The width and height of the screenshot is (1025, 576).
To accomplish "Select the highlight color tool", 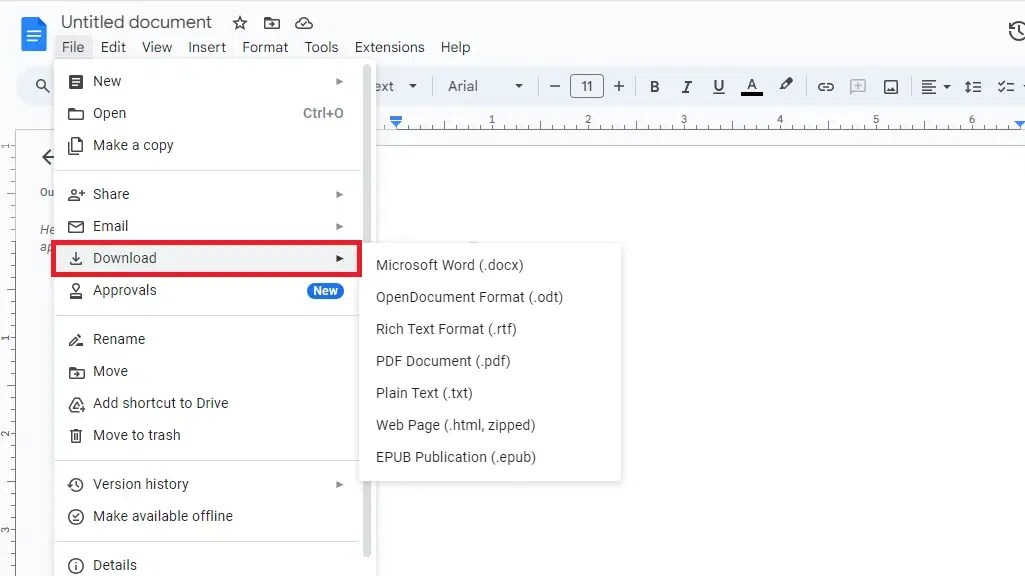I will (x=786, y=86).
